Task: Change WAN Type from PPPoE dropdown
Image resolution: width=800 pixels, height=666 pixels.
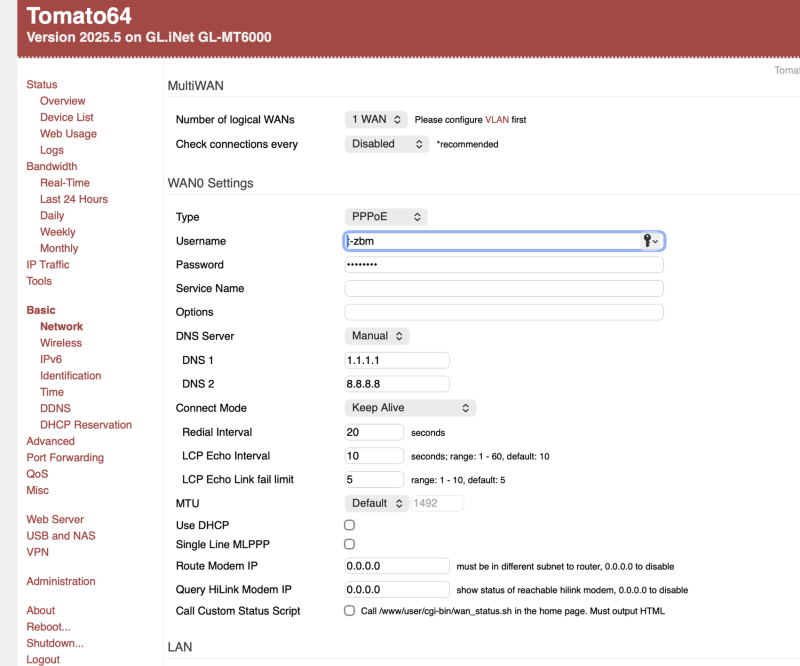Action: click(x=386, y=216)
